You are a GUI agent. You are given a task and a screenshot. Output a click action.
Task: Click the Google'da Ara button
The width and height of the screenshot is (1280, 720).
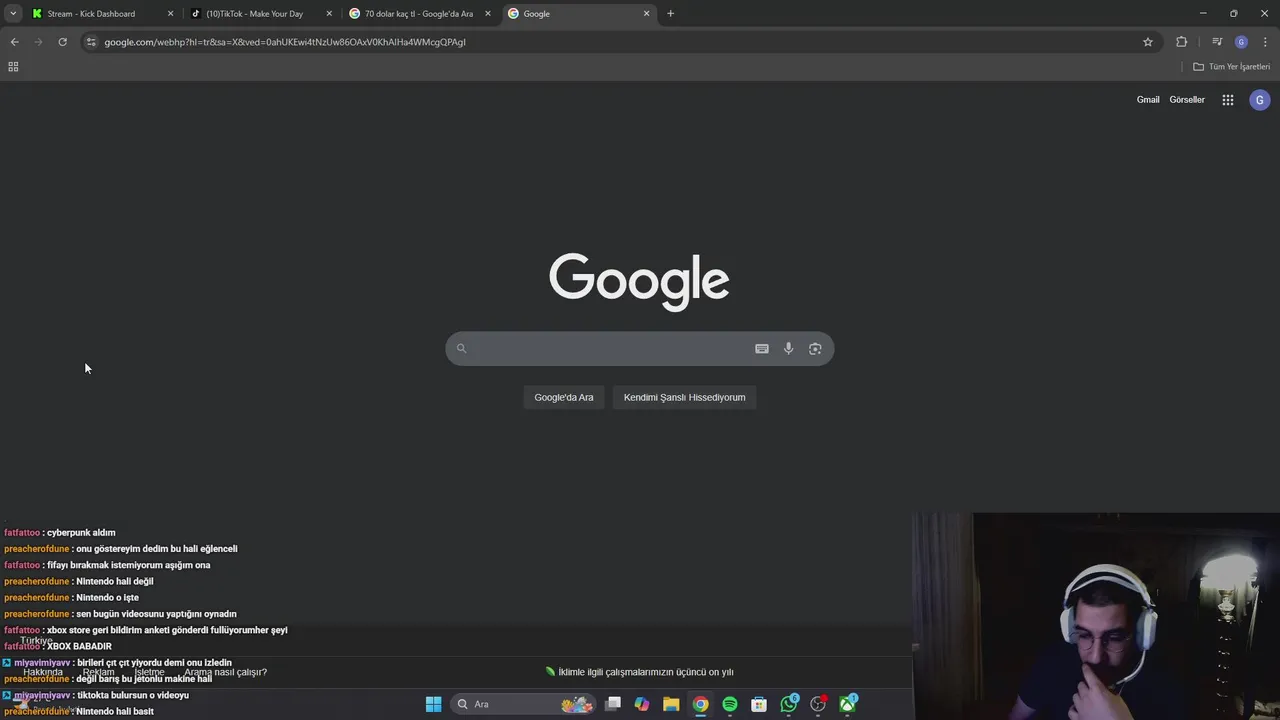(564, 397)
